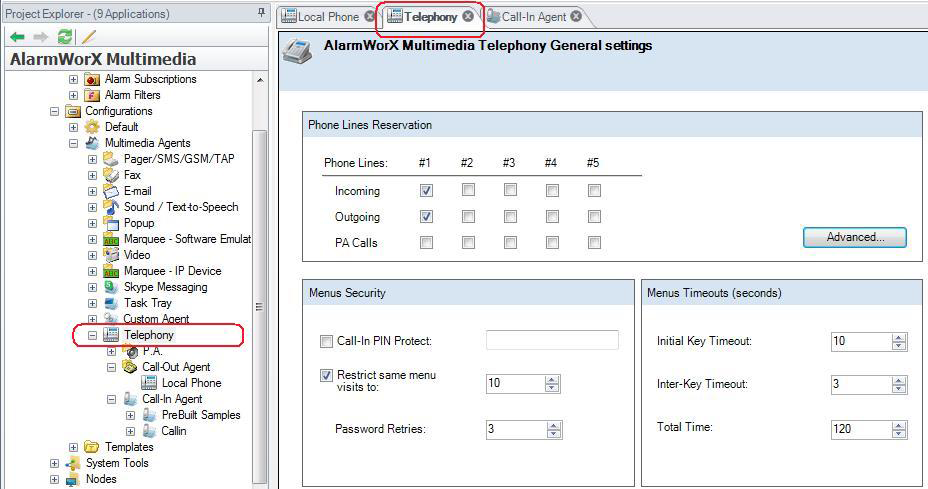Click the refresh icon in Project Explorer
928x489 pixels.
[65, 37]
